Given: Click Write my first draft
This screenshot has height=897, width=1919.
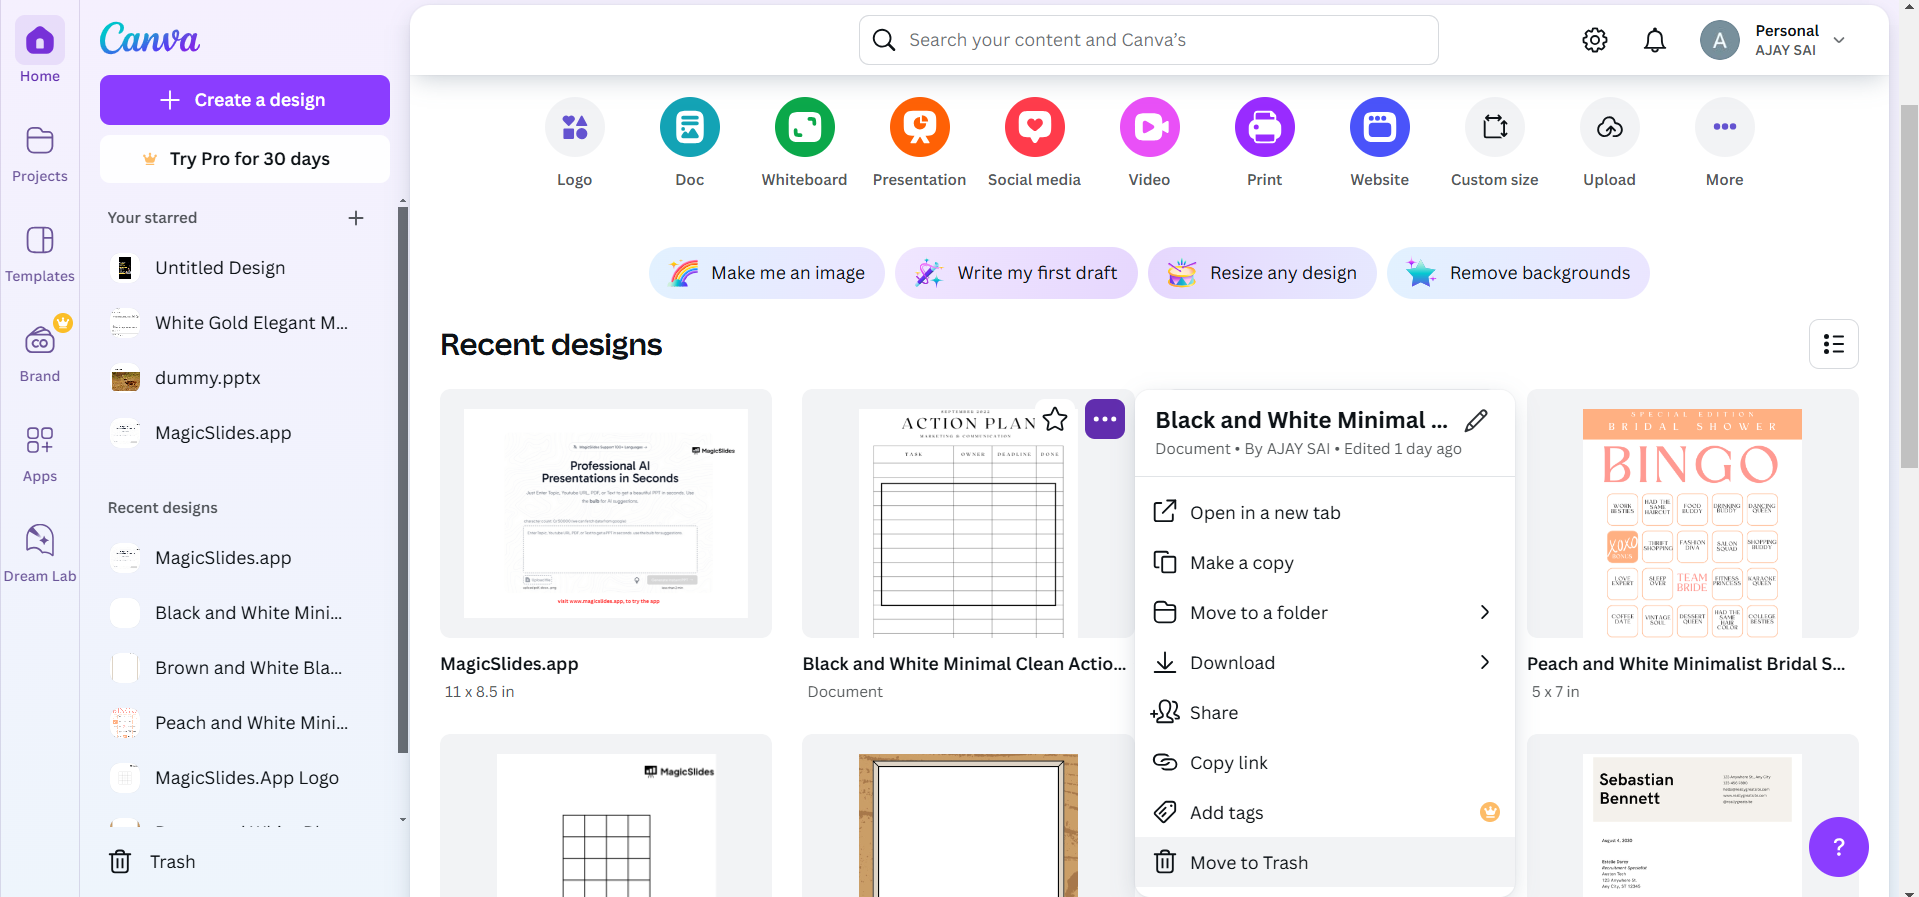Looking at the screenshot, I should click(1016, 273).
